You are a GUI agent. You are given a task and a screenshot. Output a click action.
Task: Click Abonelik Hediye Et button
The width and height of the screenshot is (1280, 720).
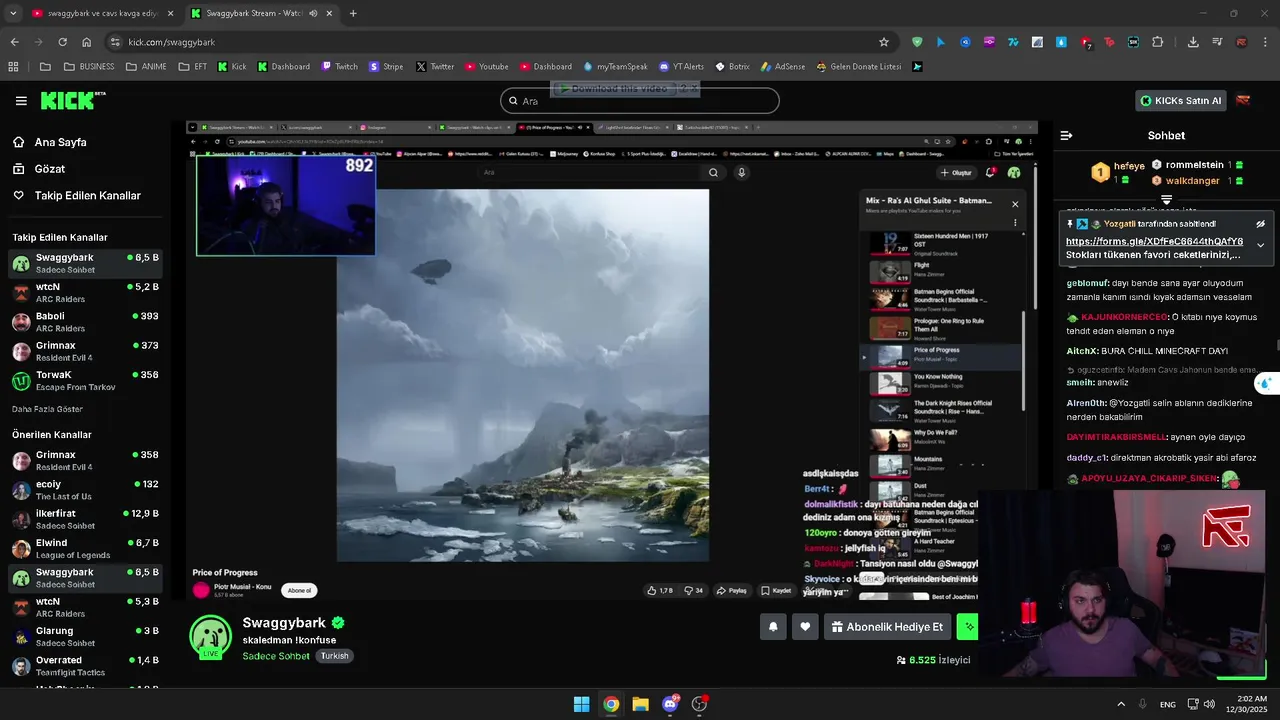887,627
